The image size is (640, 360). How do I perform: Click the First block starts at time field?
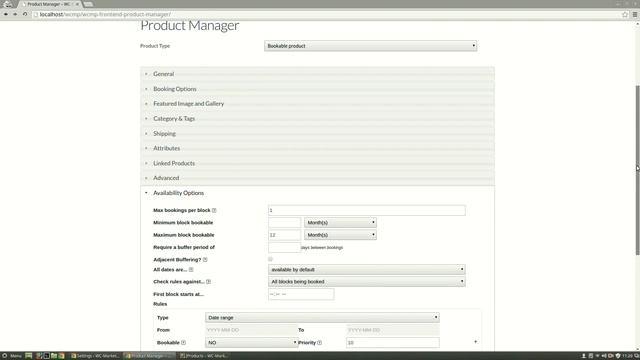(301, 294)
